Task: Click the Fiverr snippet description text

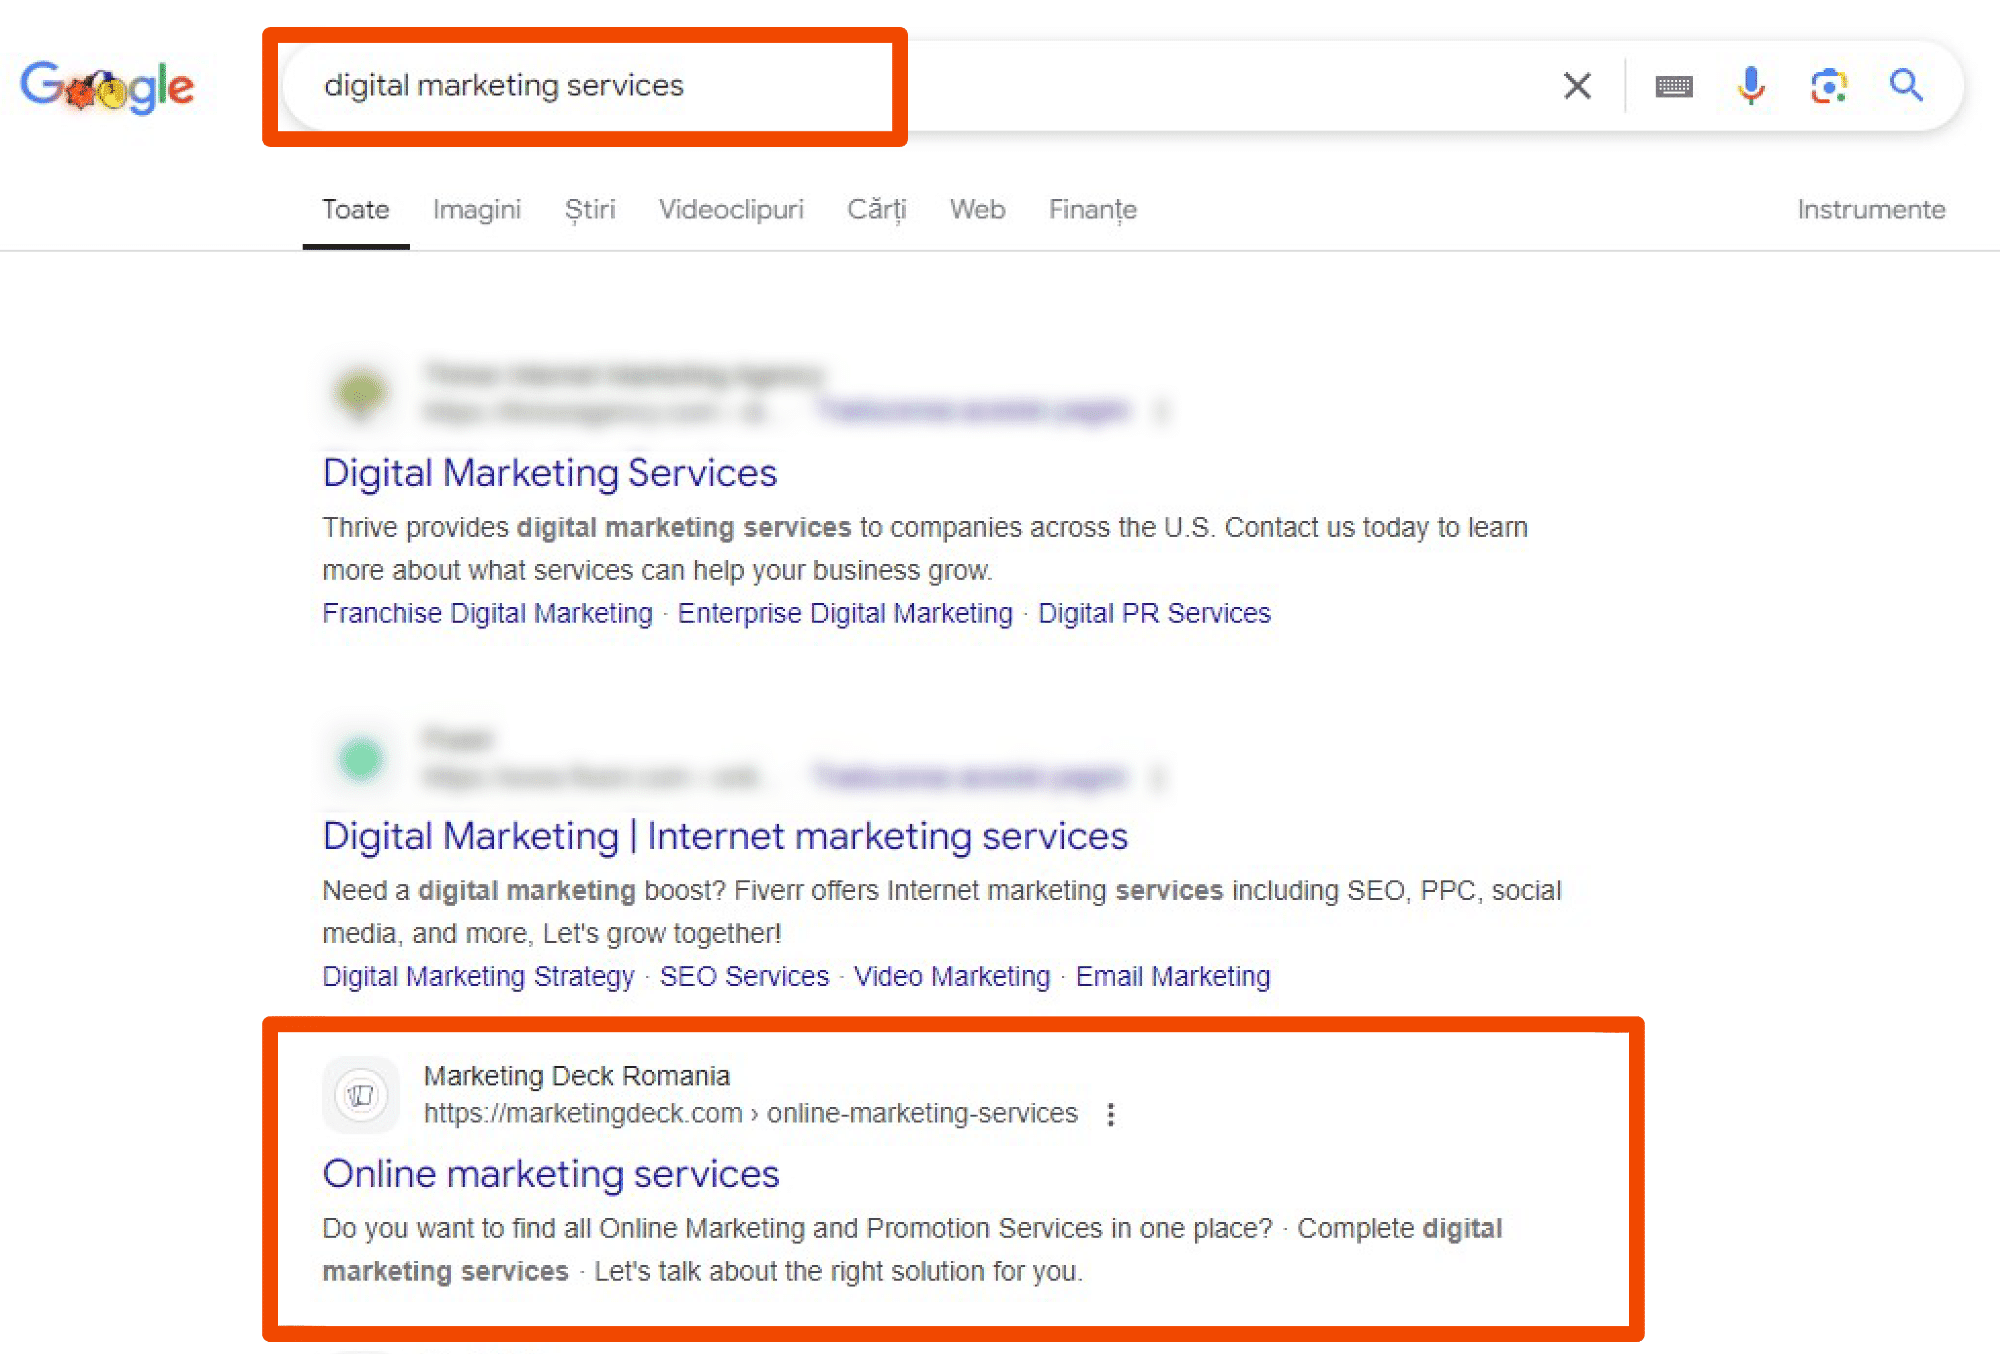Action: click(x=941, y=911)
